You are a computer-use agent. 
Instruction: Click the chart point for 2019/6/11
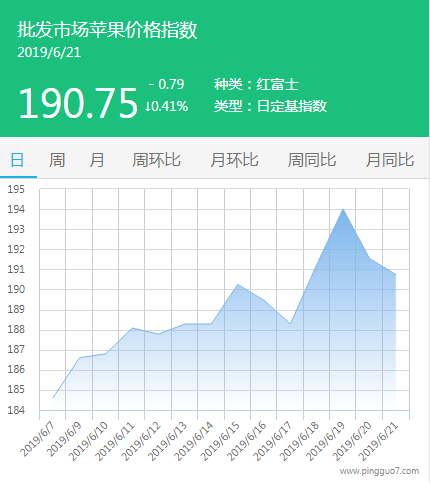132,328
